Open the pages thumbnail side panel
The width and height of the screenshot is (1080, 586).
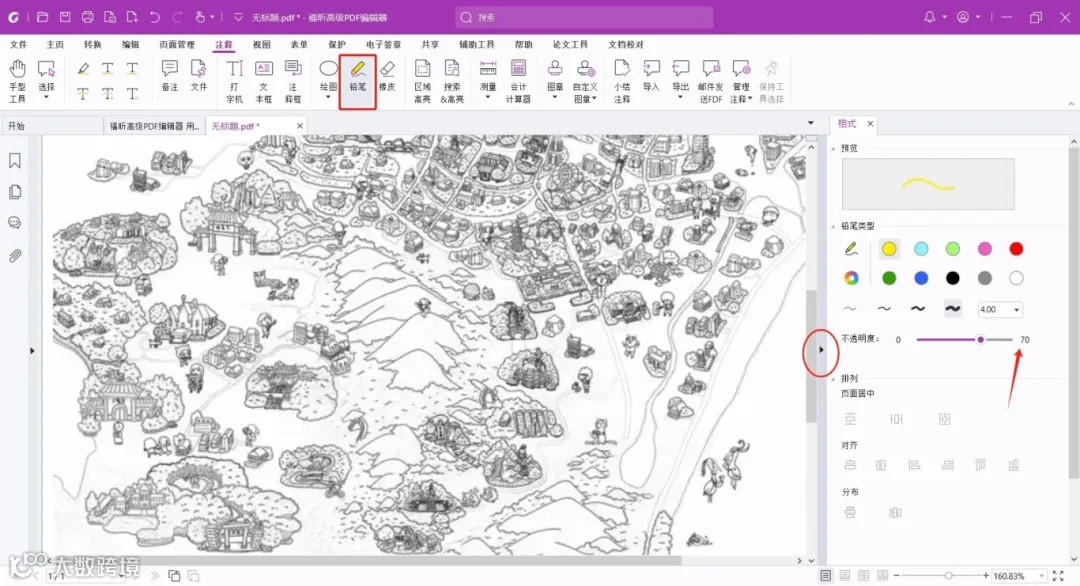14,192
